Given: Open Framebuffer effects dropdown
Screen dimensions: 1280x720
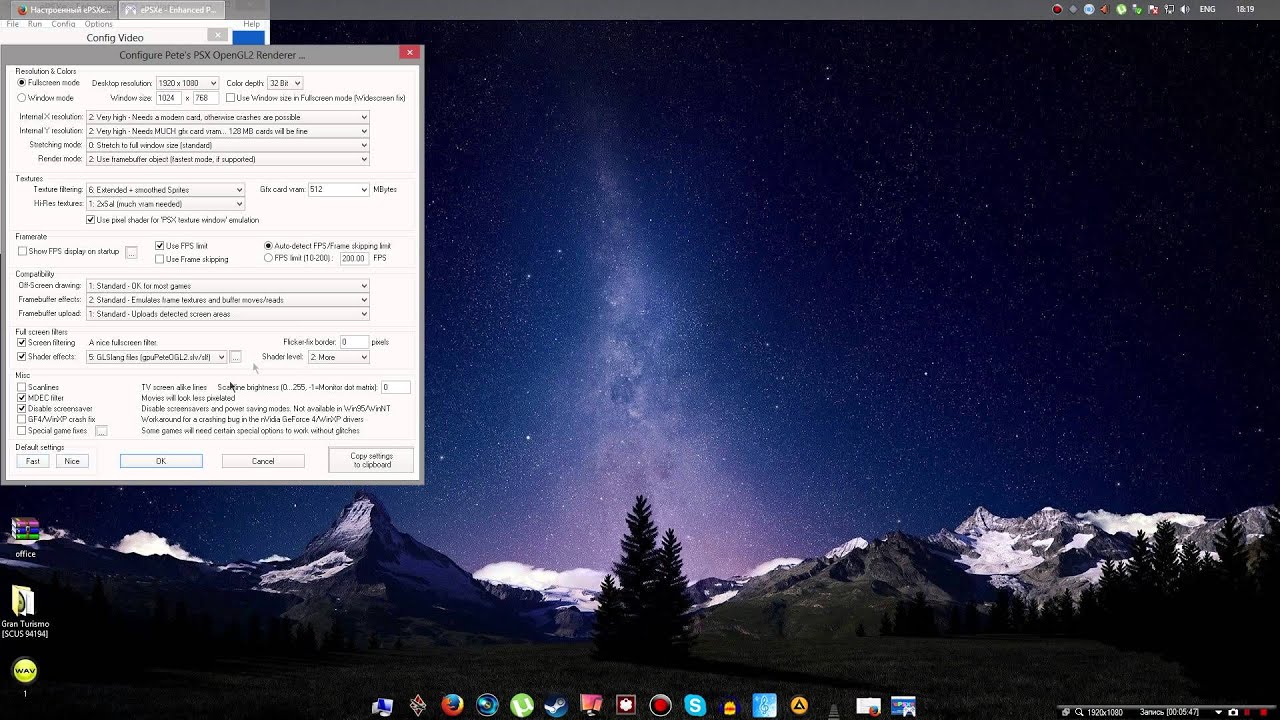Looking at the screenshot, I should (x=228, y=300).
